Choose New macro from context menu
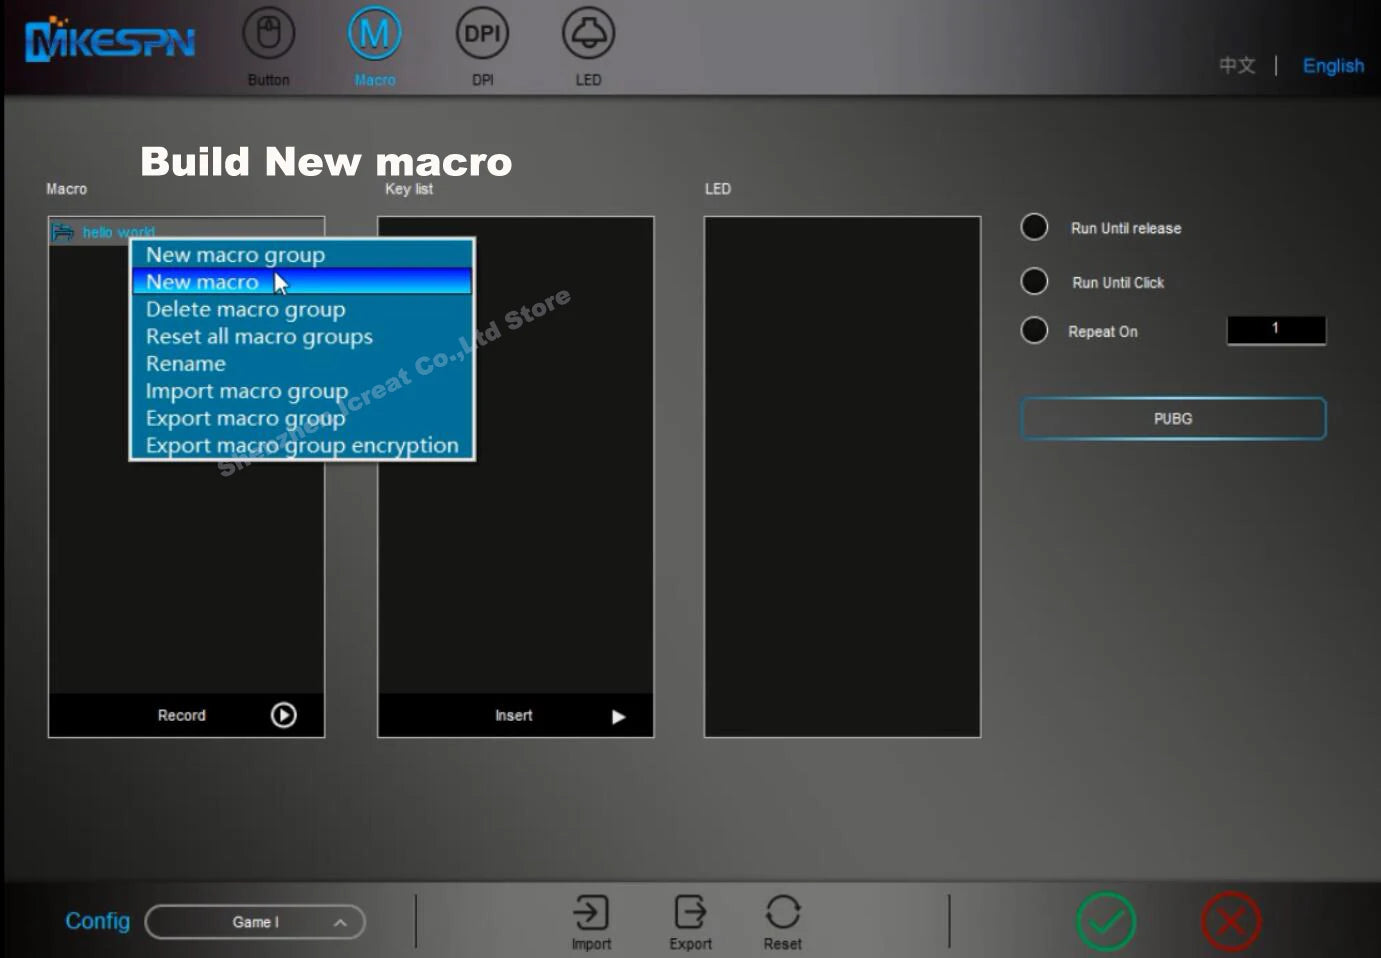The height and width of the screenshot is (958, 1381). pos(202,282)
